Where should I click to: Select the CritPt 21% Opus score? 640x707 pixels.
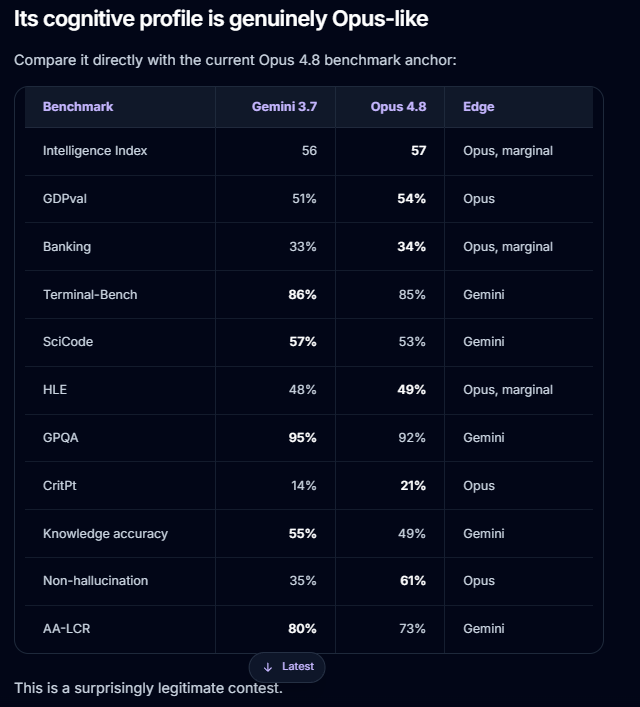coord(413,486)
